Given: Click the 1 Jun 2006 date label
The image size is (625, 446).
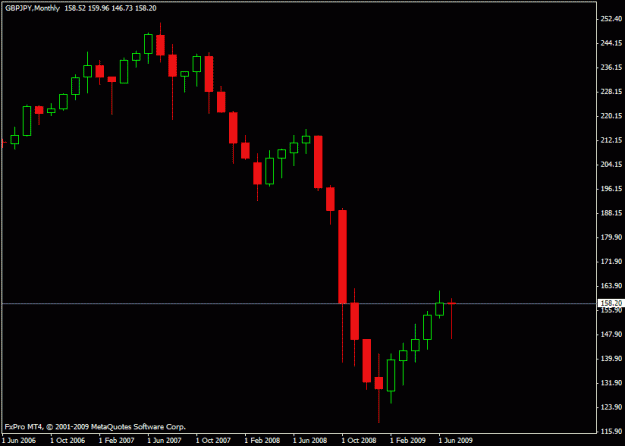Looking at the screenshot, I should coord(19,440).
